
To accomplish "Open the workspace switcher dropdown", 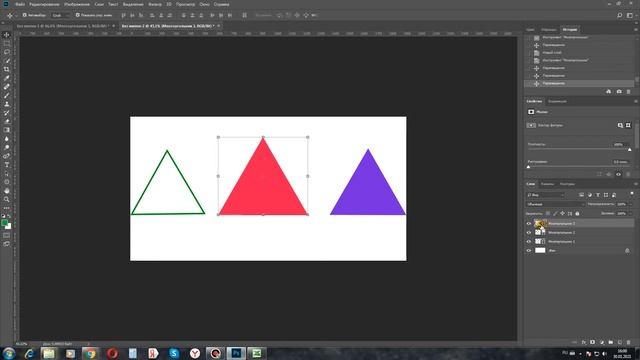I will pyautogui.click(x=630, y=15).
